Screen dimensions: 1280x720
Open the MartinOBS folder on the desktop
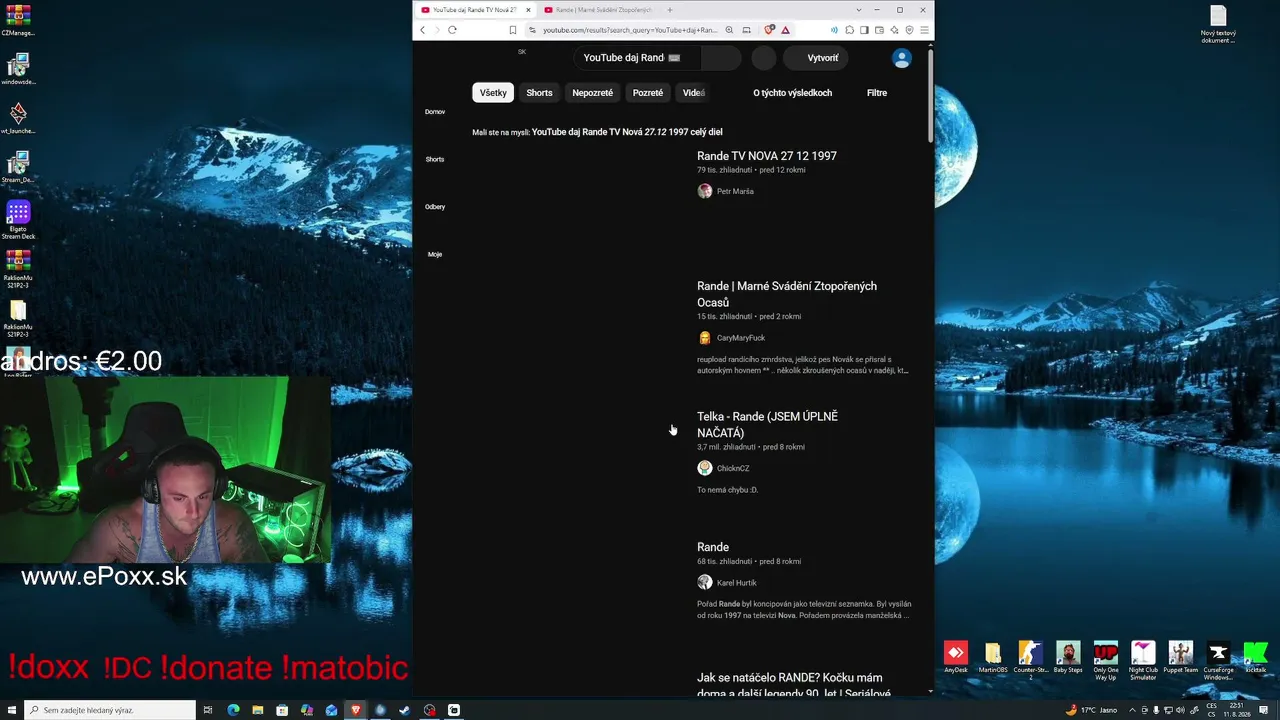coord(993,657)
